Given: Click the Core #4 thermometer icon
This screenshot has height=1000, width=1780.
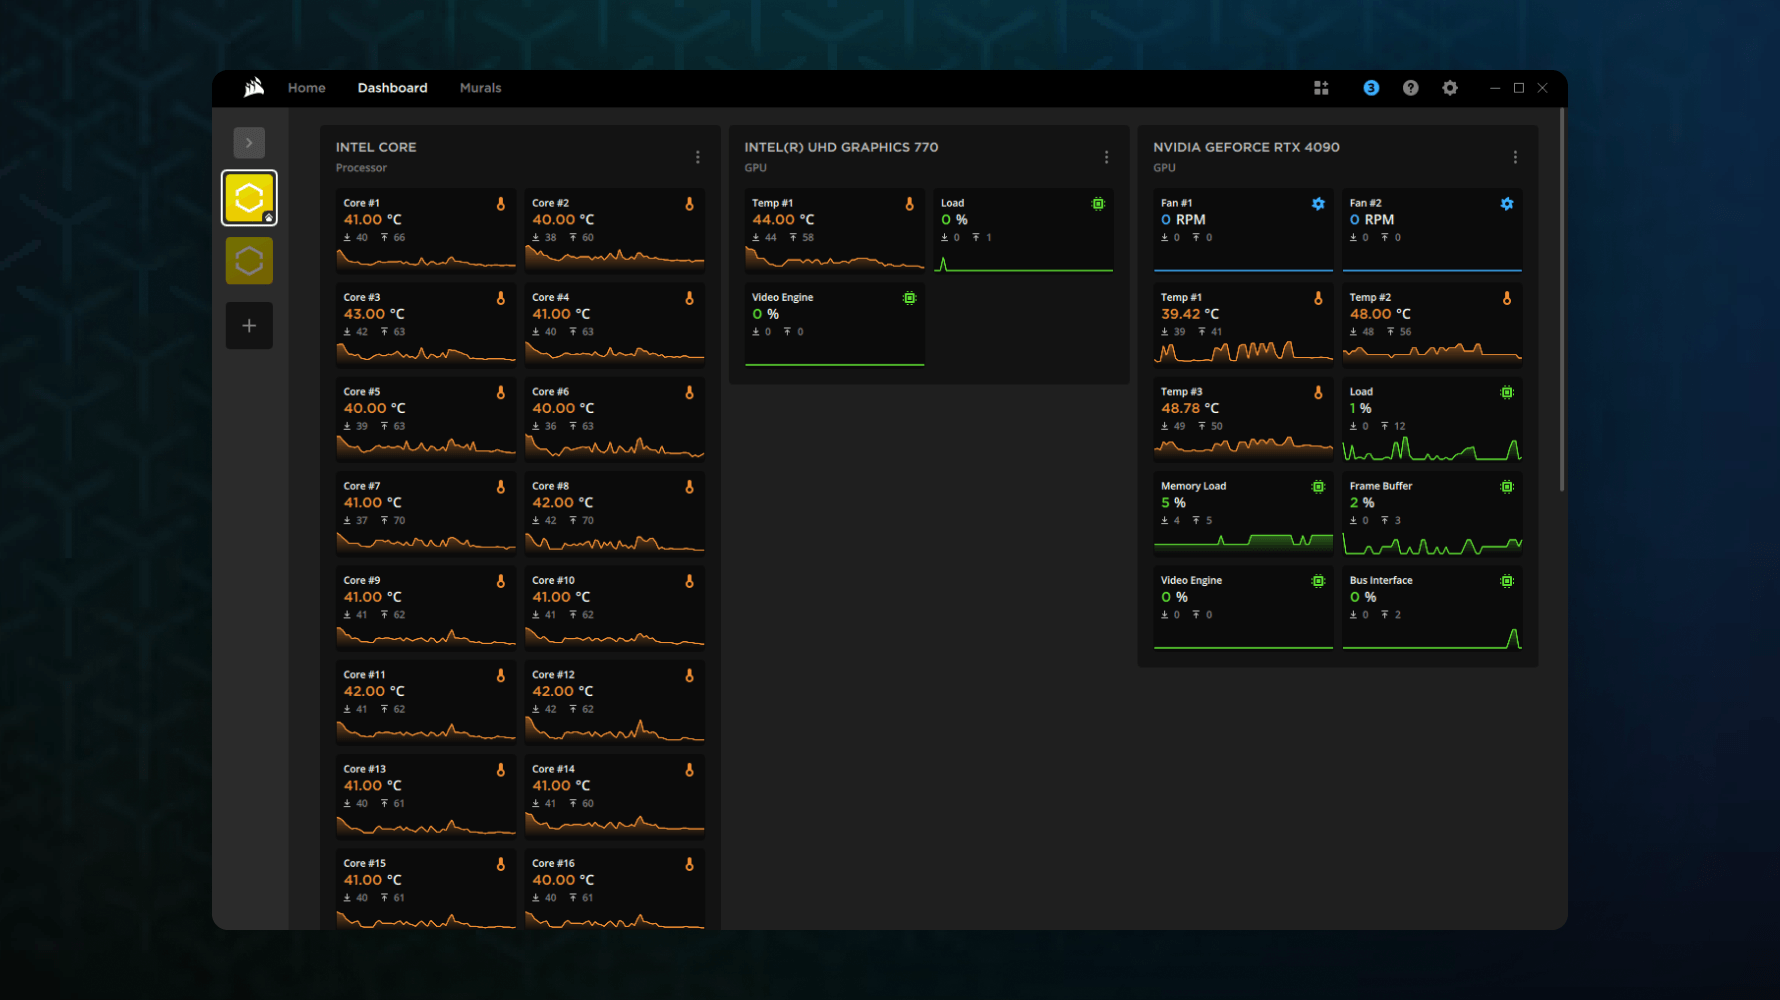Looking at the screenshot, I should [x=689, y=298].
